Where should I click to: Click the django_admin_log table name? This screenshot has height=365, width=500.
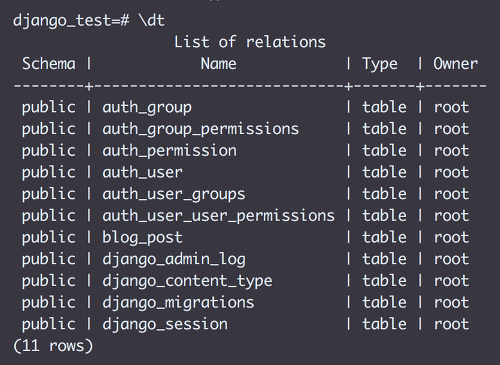174,259
